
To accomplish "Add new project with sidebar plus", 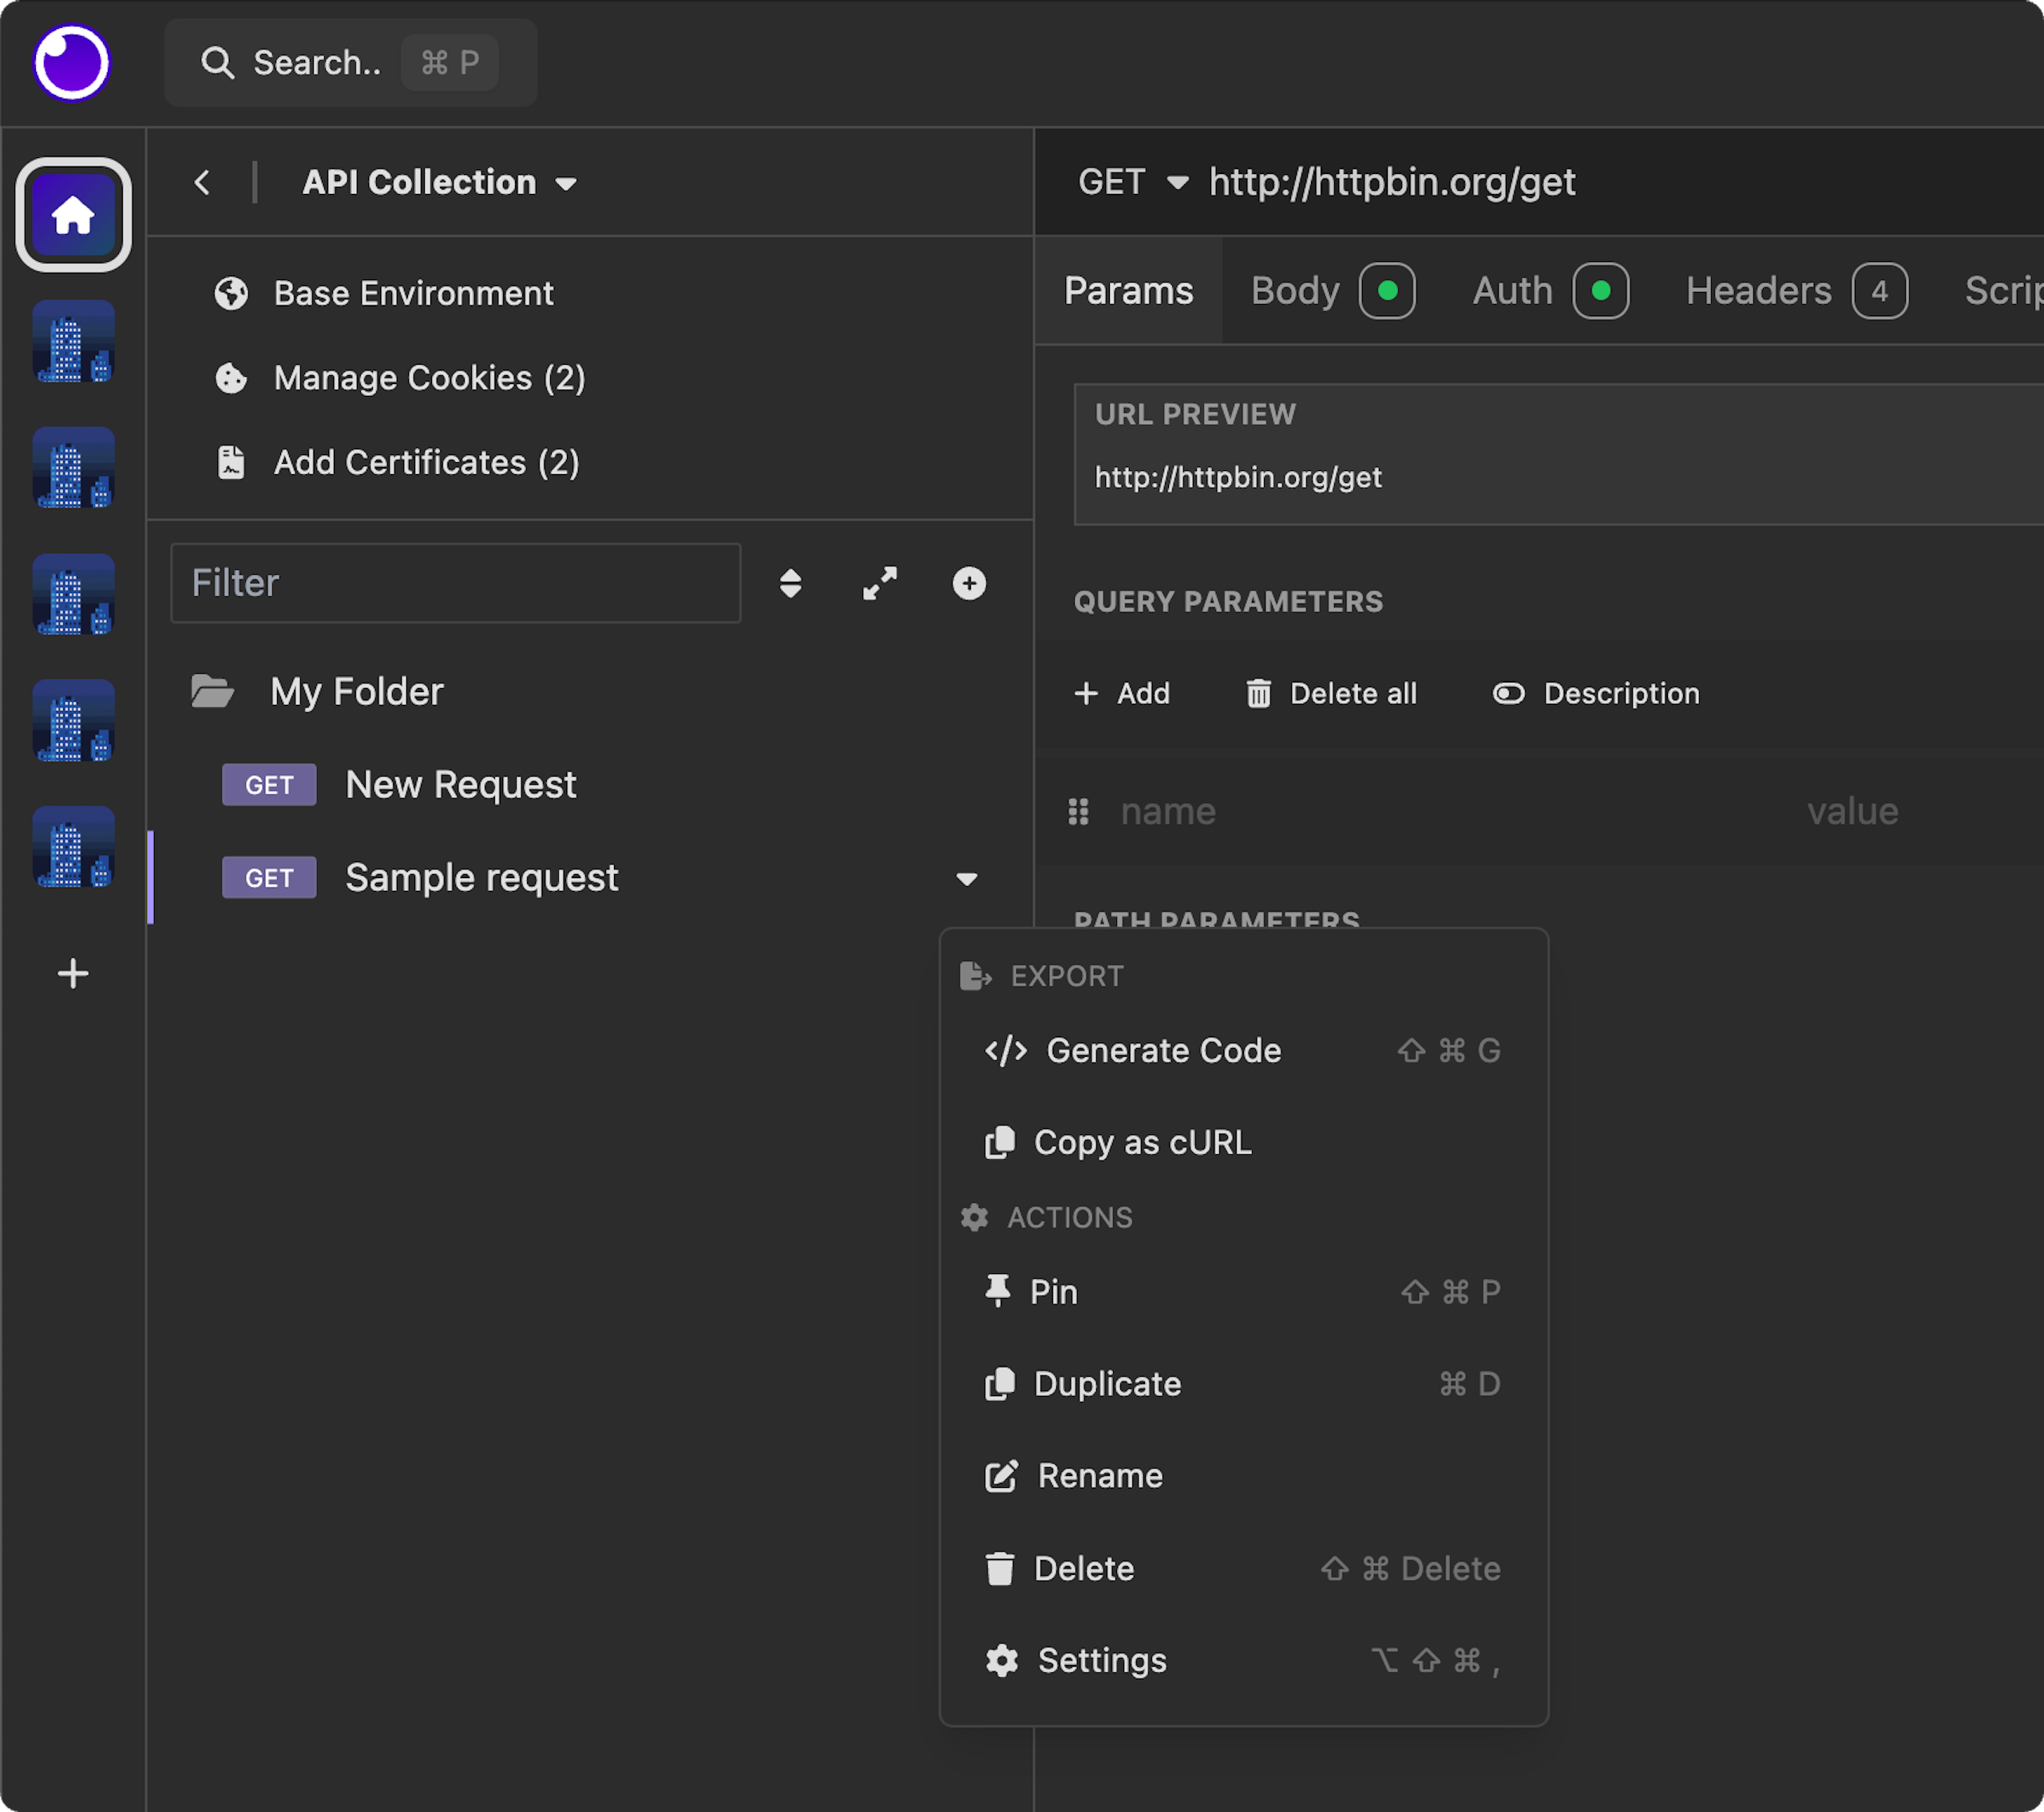I will 73,973.
